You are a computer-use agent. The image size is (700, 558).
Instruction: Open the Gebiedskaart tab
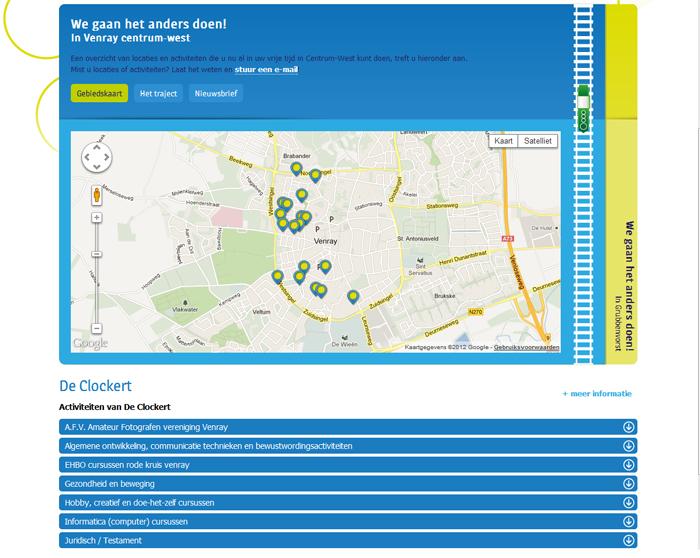[x=100, y=94]
